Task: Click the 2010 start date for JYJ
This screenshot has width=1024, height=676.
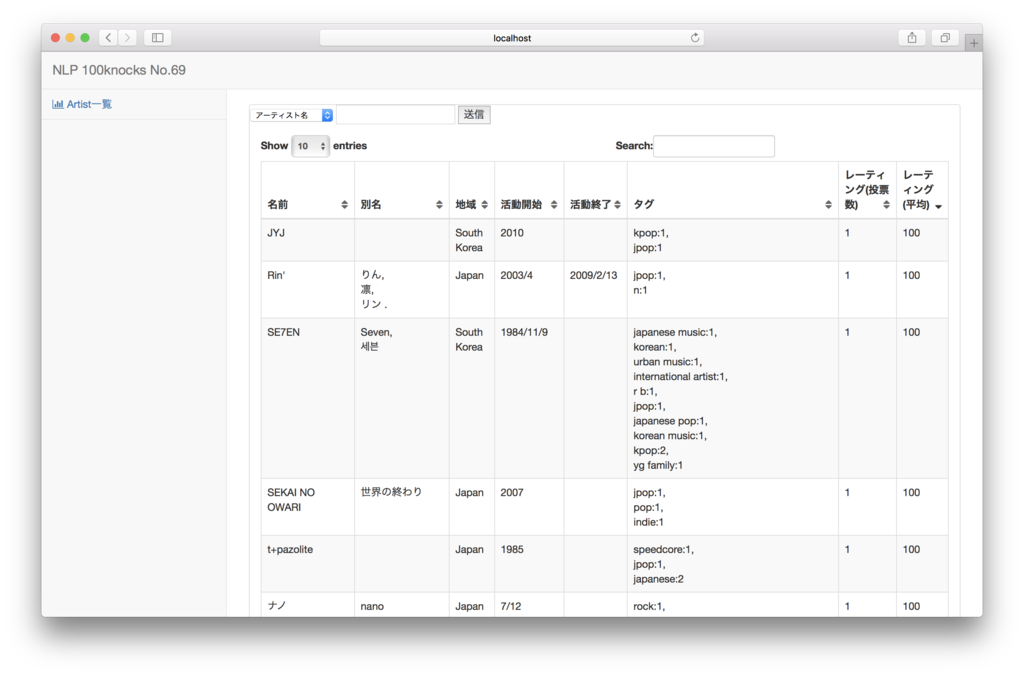Action: (529, 240)
